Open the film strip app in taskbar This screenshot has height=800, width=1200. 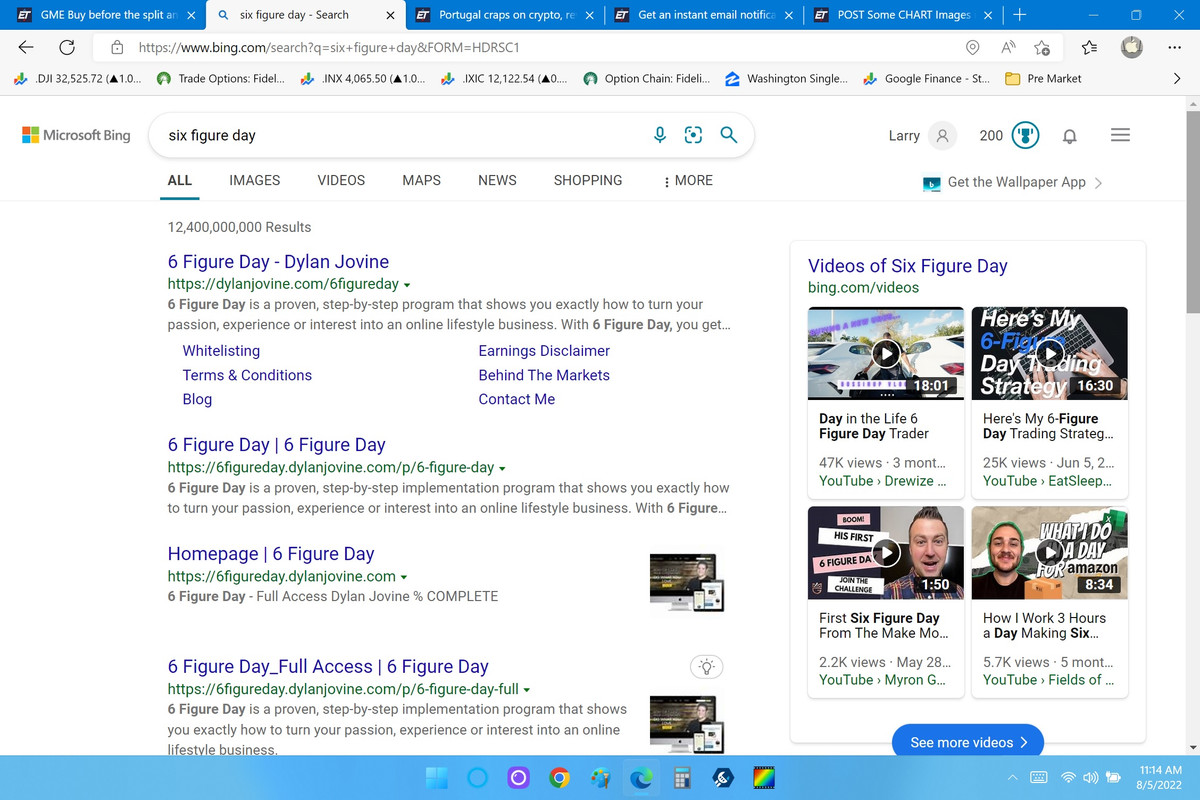pos(764,777)
